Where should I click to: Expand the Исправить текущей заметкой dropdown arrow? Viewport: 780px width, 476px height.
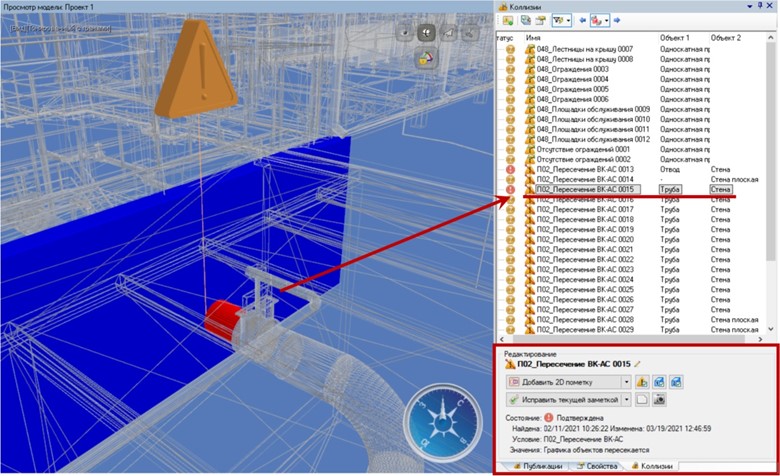click(627, 399)
